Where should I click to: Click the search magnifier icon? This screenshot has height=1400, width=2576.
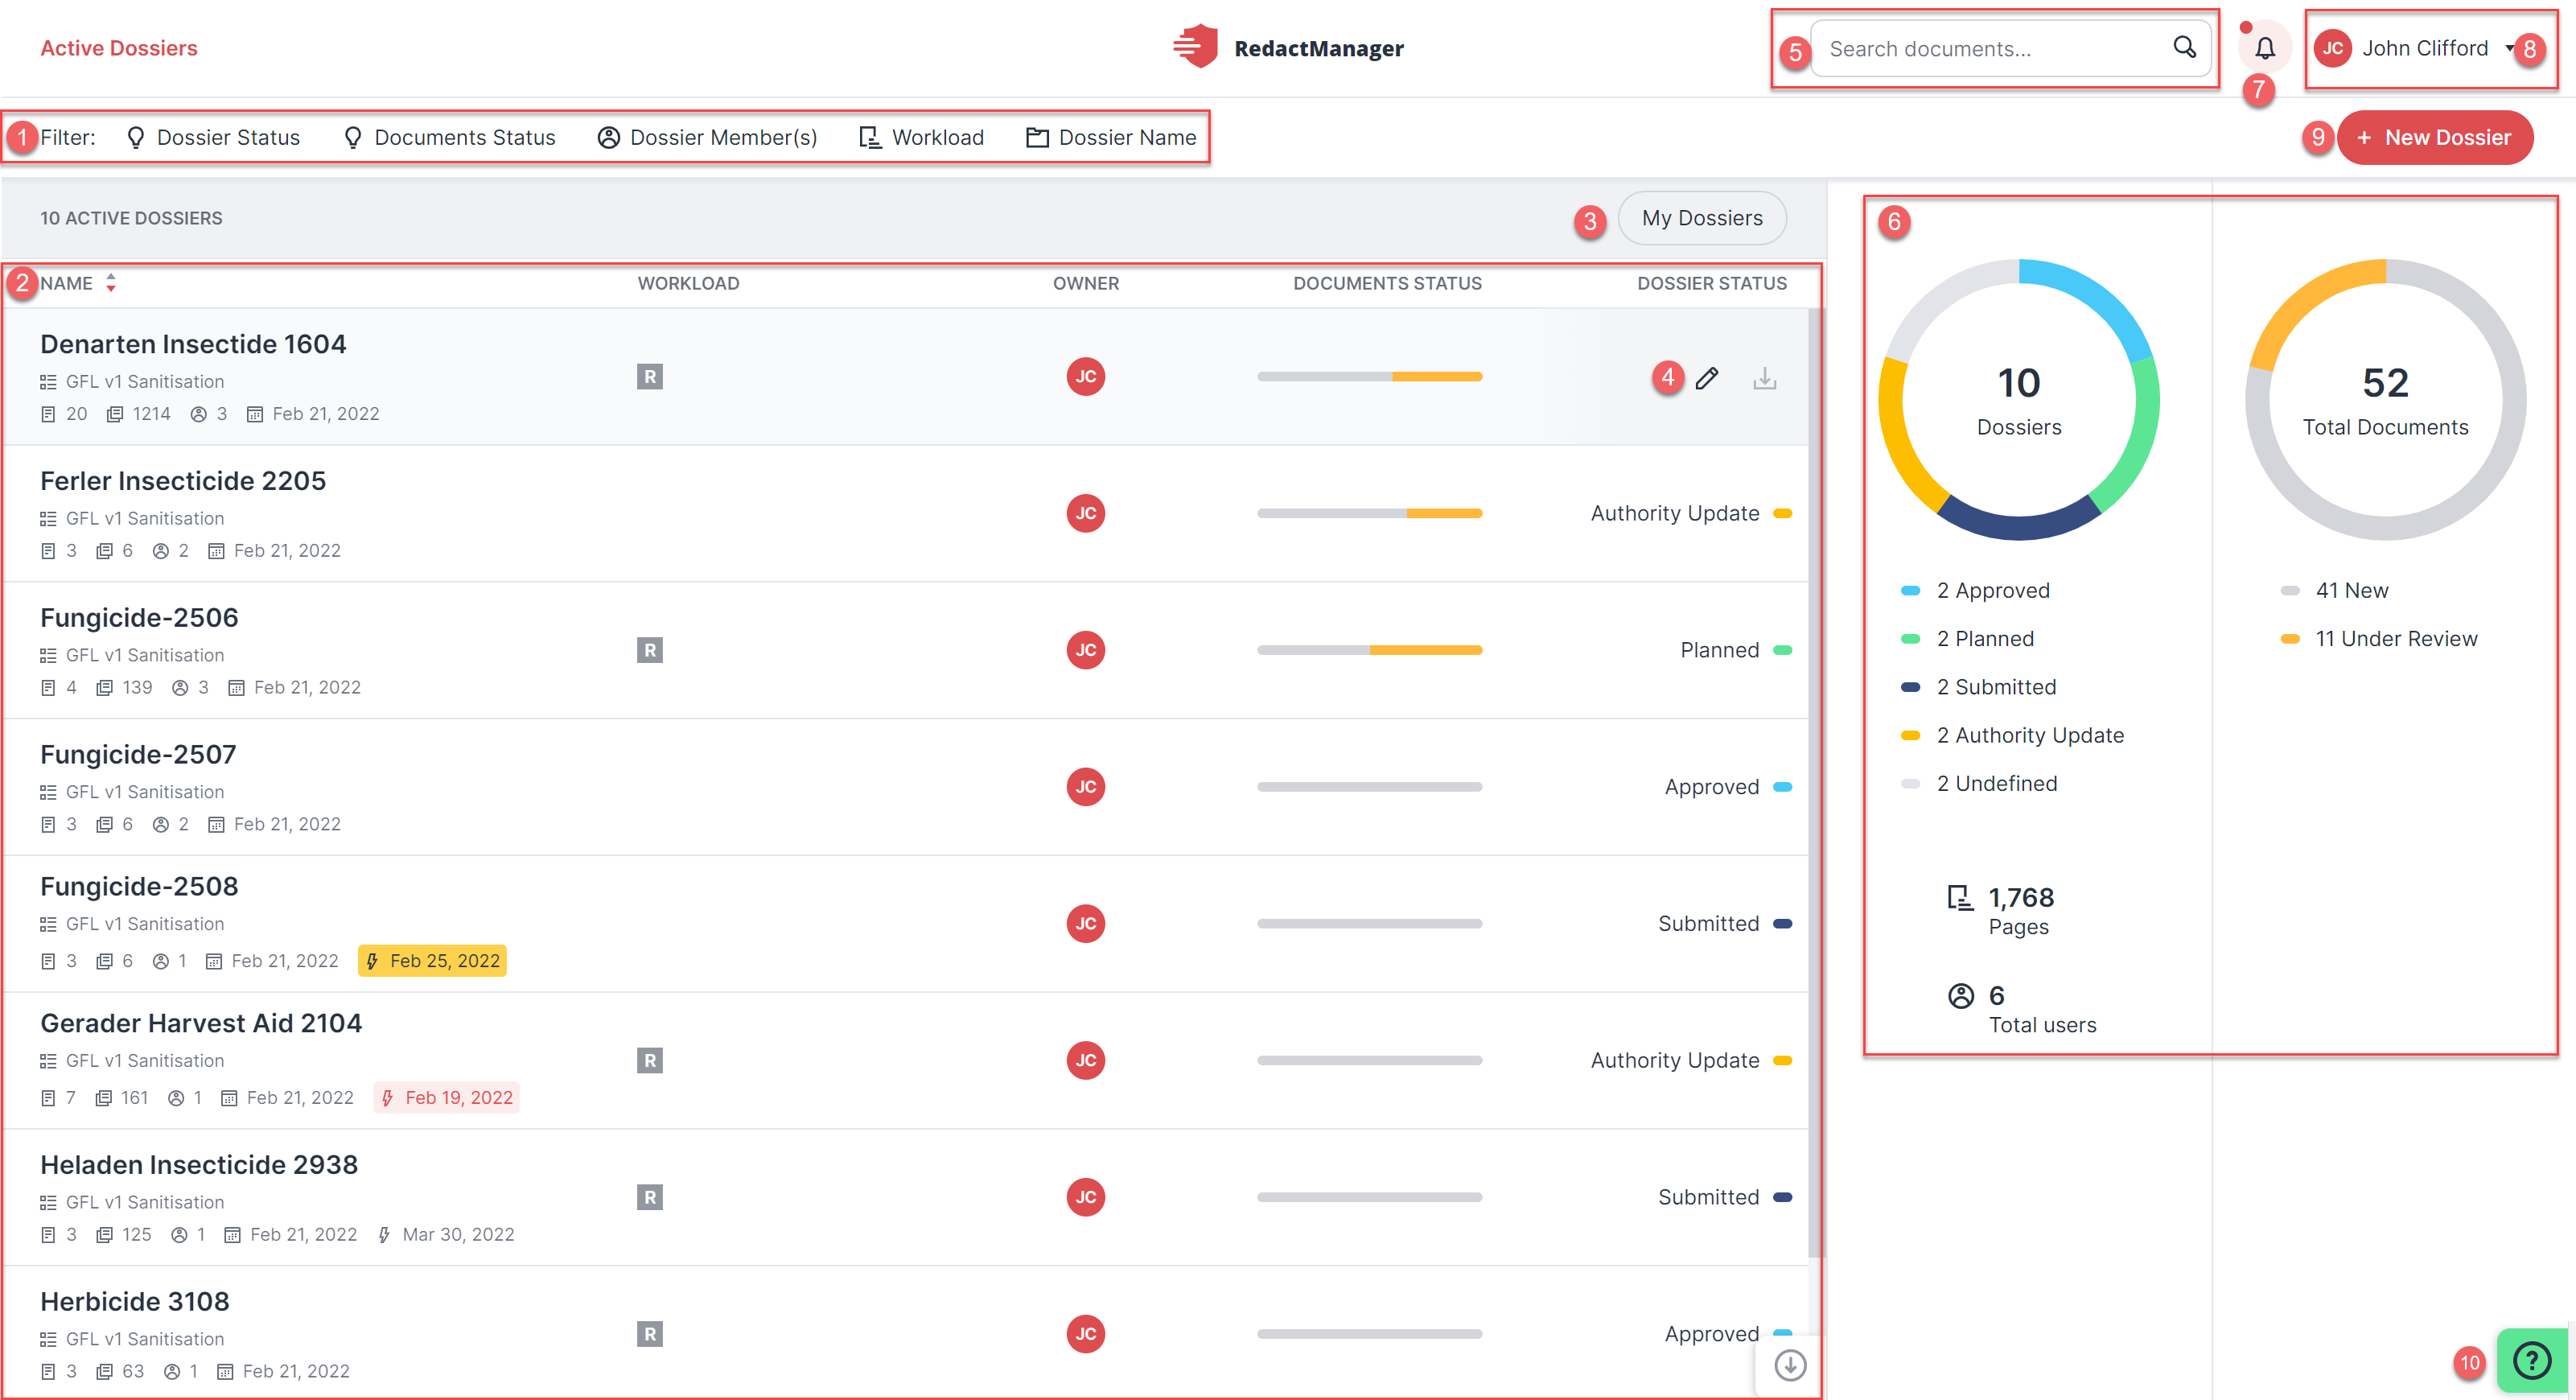2184,47
